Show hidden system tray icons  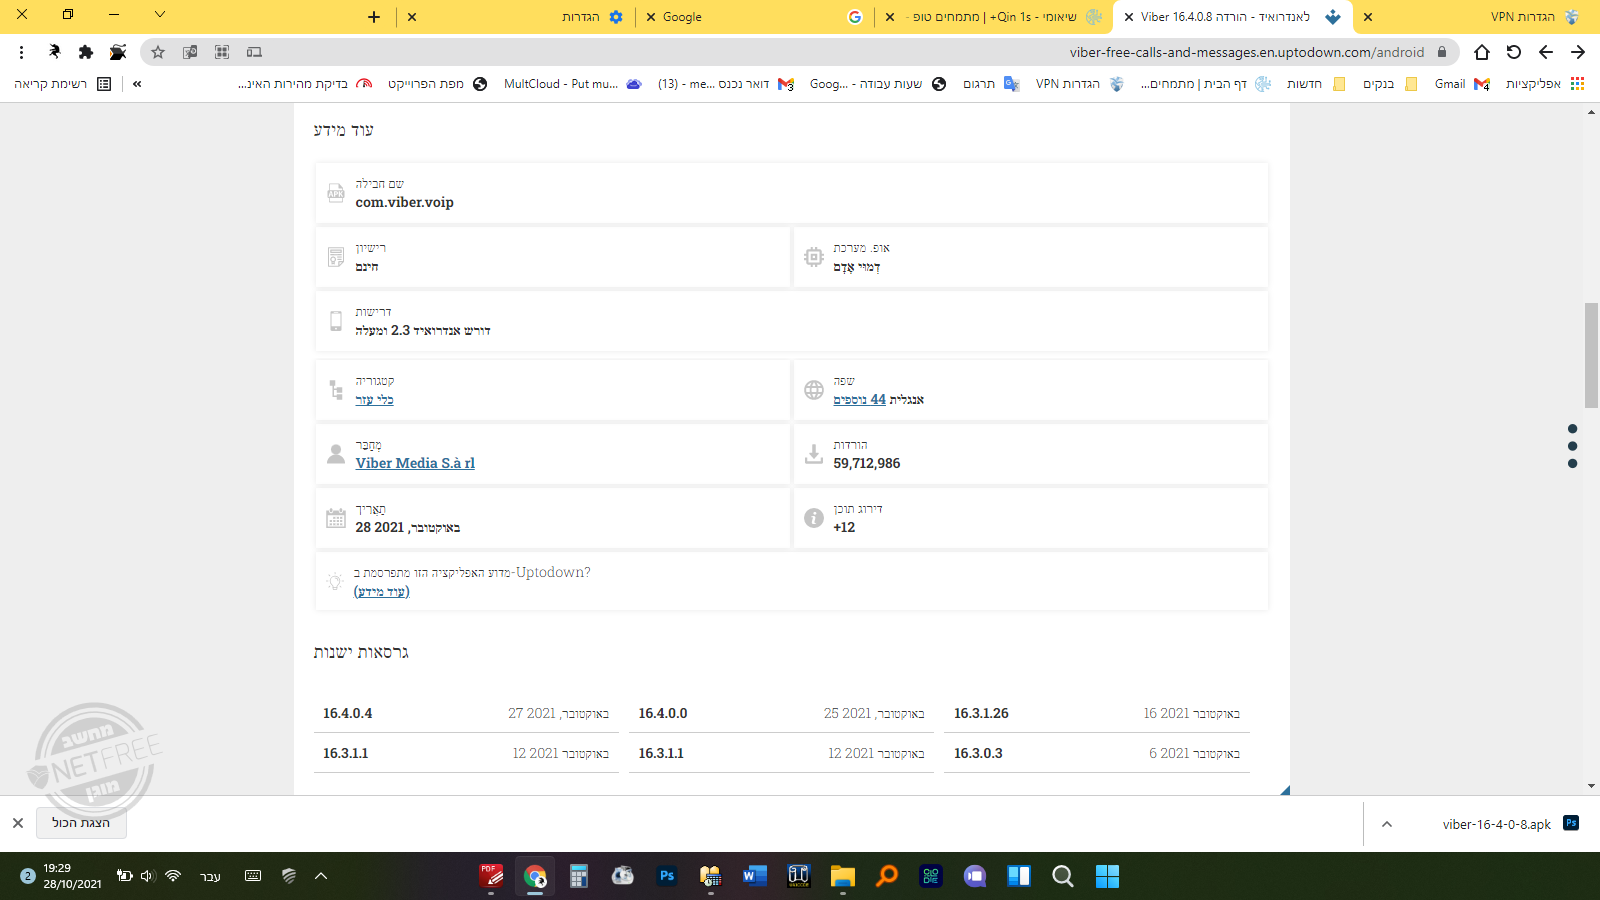click(321, 876)
